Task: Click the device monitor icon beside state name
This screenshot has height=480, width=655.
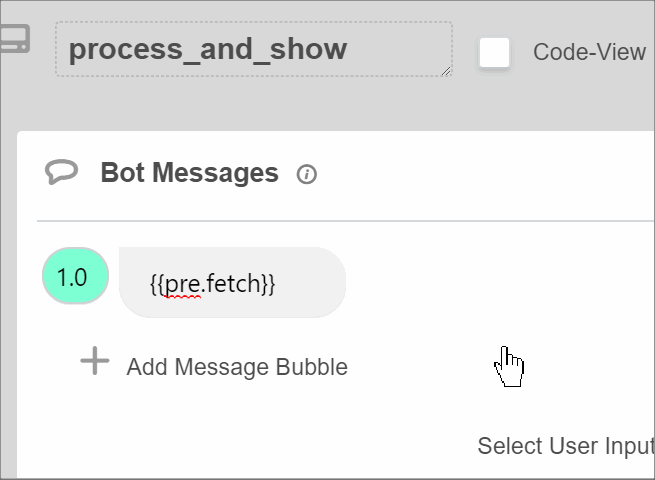Action: pos(15,38)
